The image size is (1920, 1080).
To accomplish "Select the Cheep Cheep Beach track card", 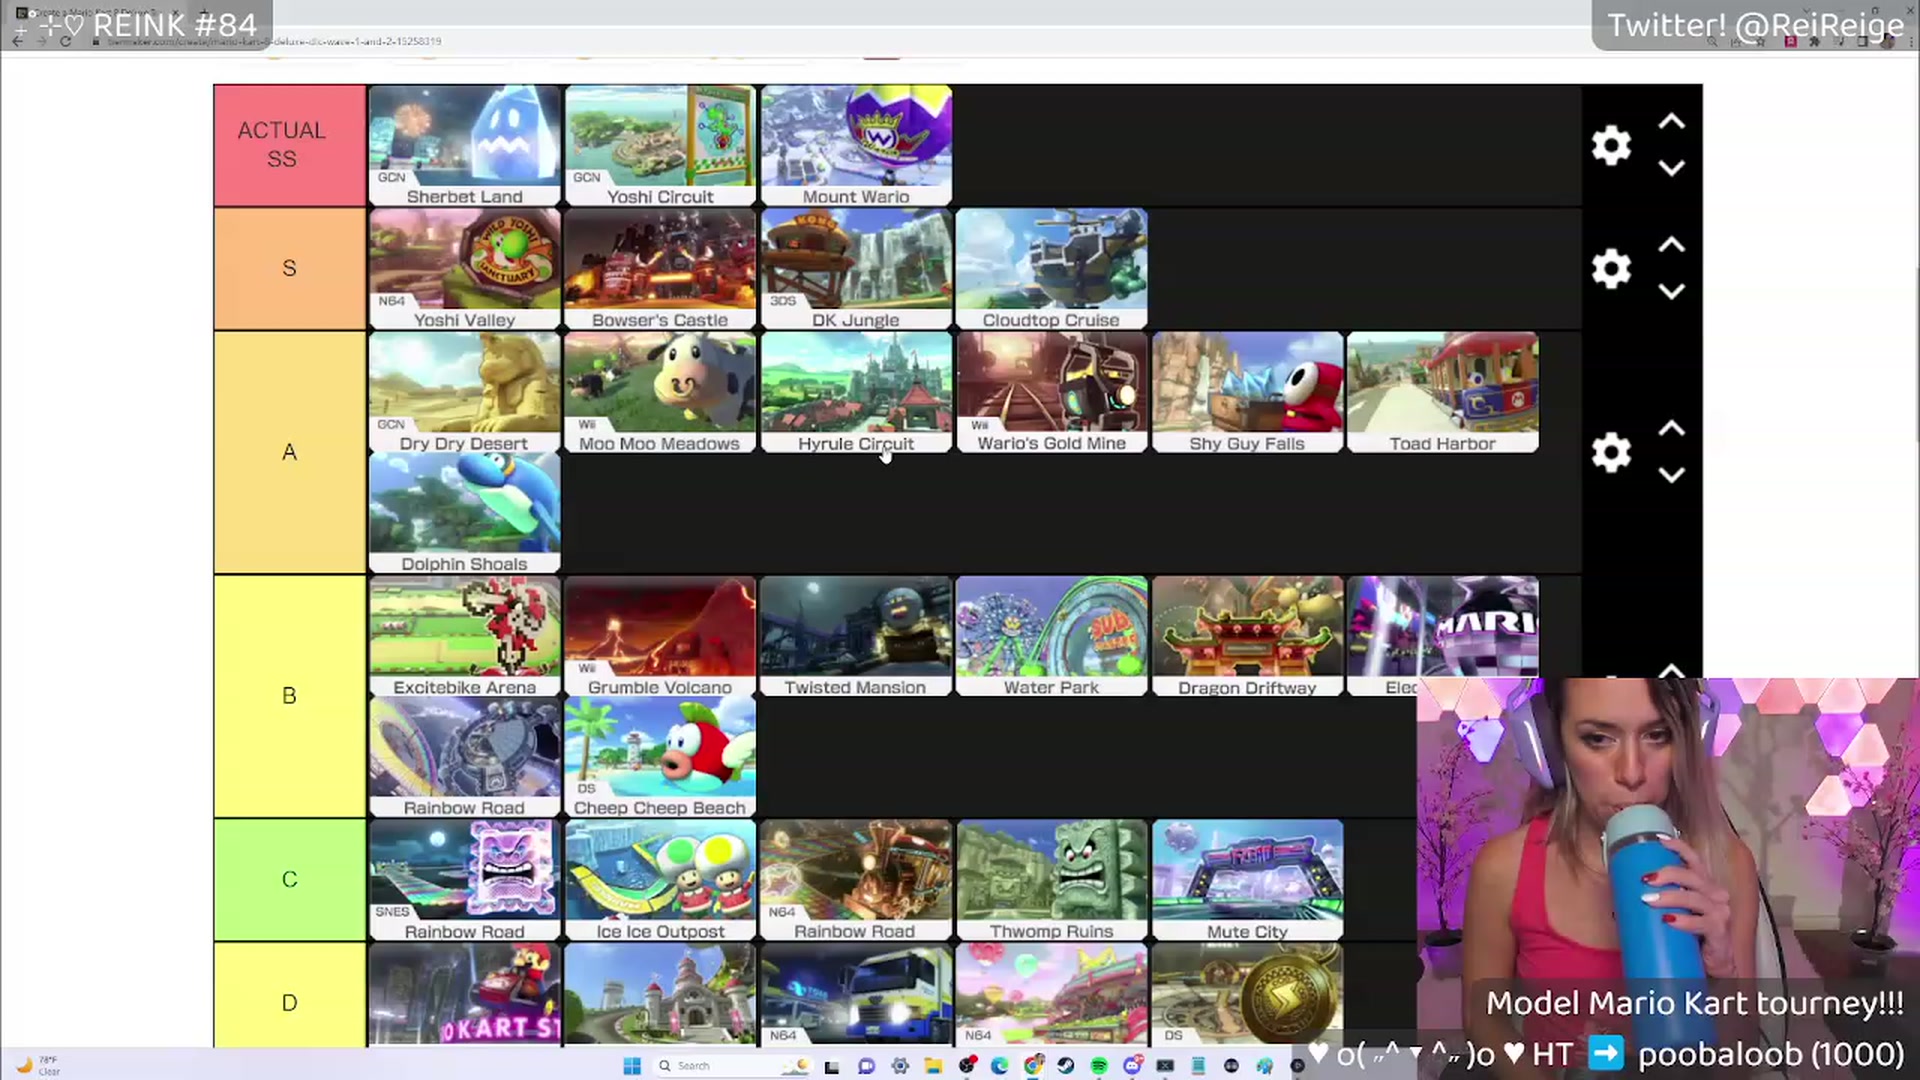I will (x=660, y=757).
